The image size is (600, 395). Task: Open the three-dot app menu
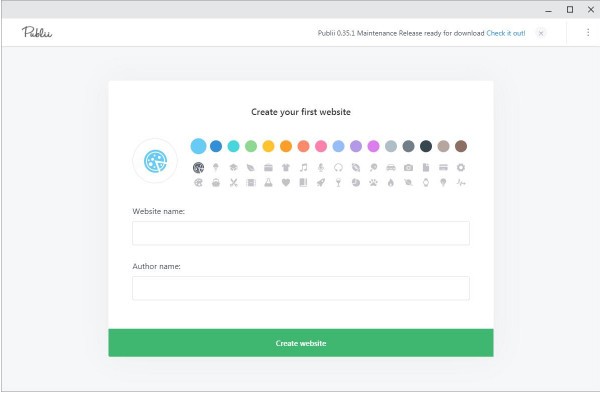tap(588, 33)
